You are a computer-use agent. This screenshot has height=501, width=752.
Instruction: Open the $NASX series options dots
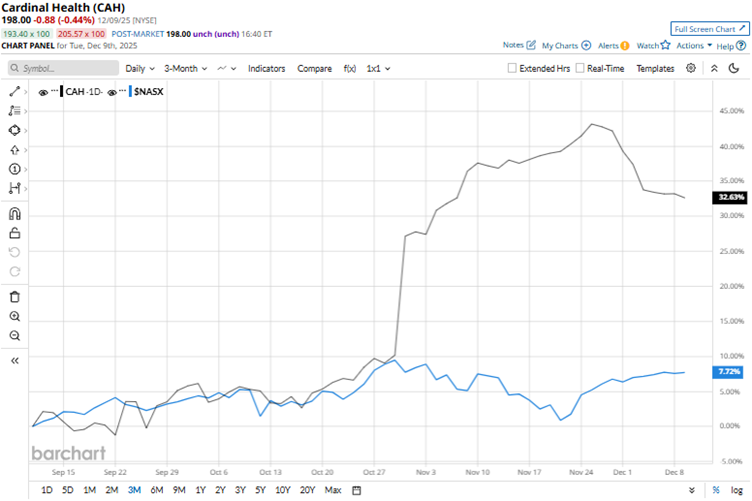tap(123, 90)
